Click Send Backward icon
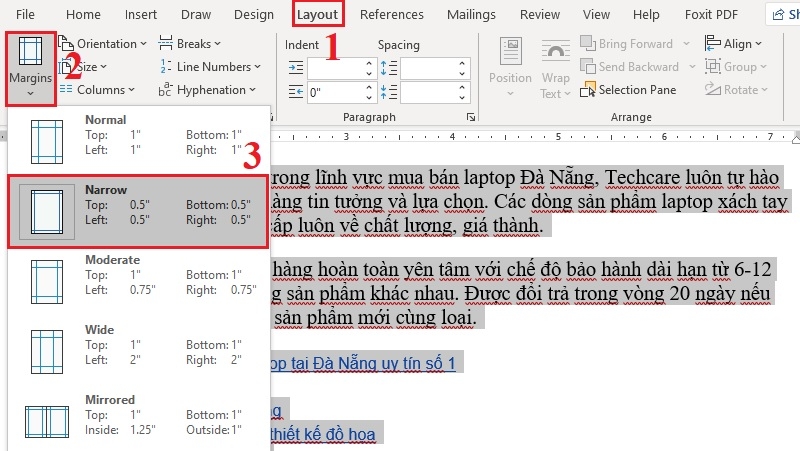800x451 pixels. (x=588, y=66)
